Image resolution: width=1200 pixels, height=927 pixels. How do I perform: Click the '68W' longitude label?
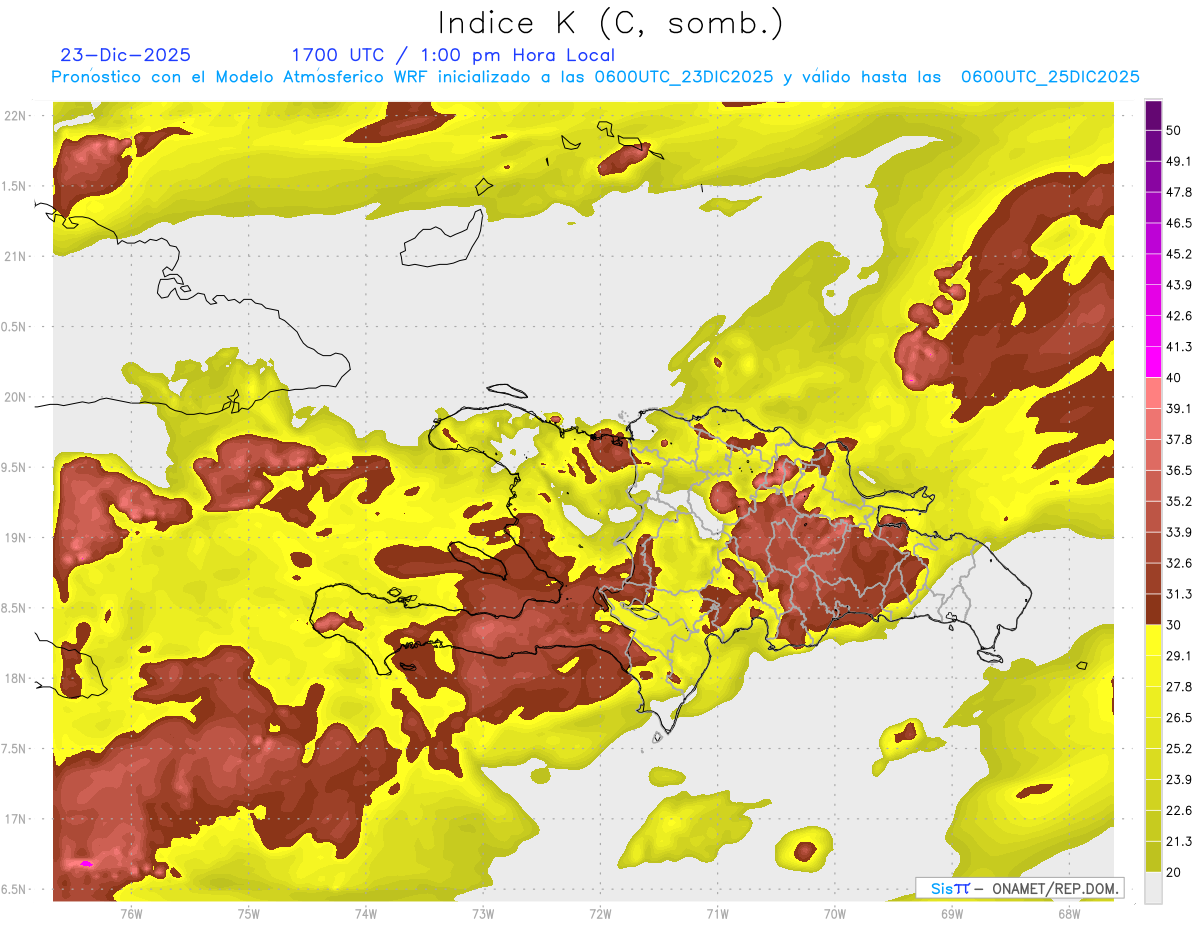pos(1069,913)
